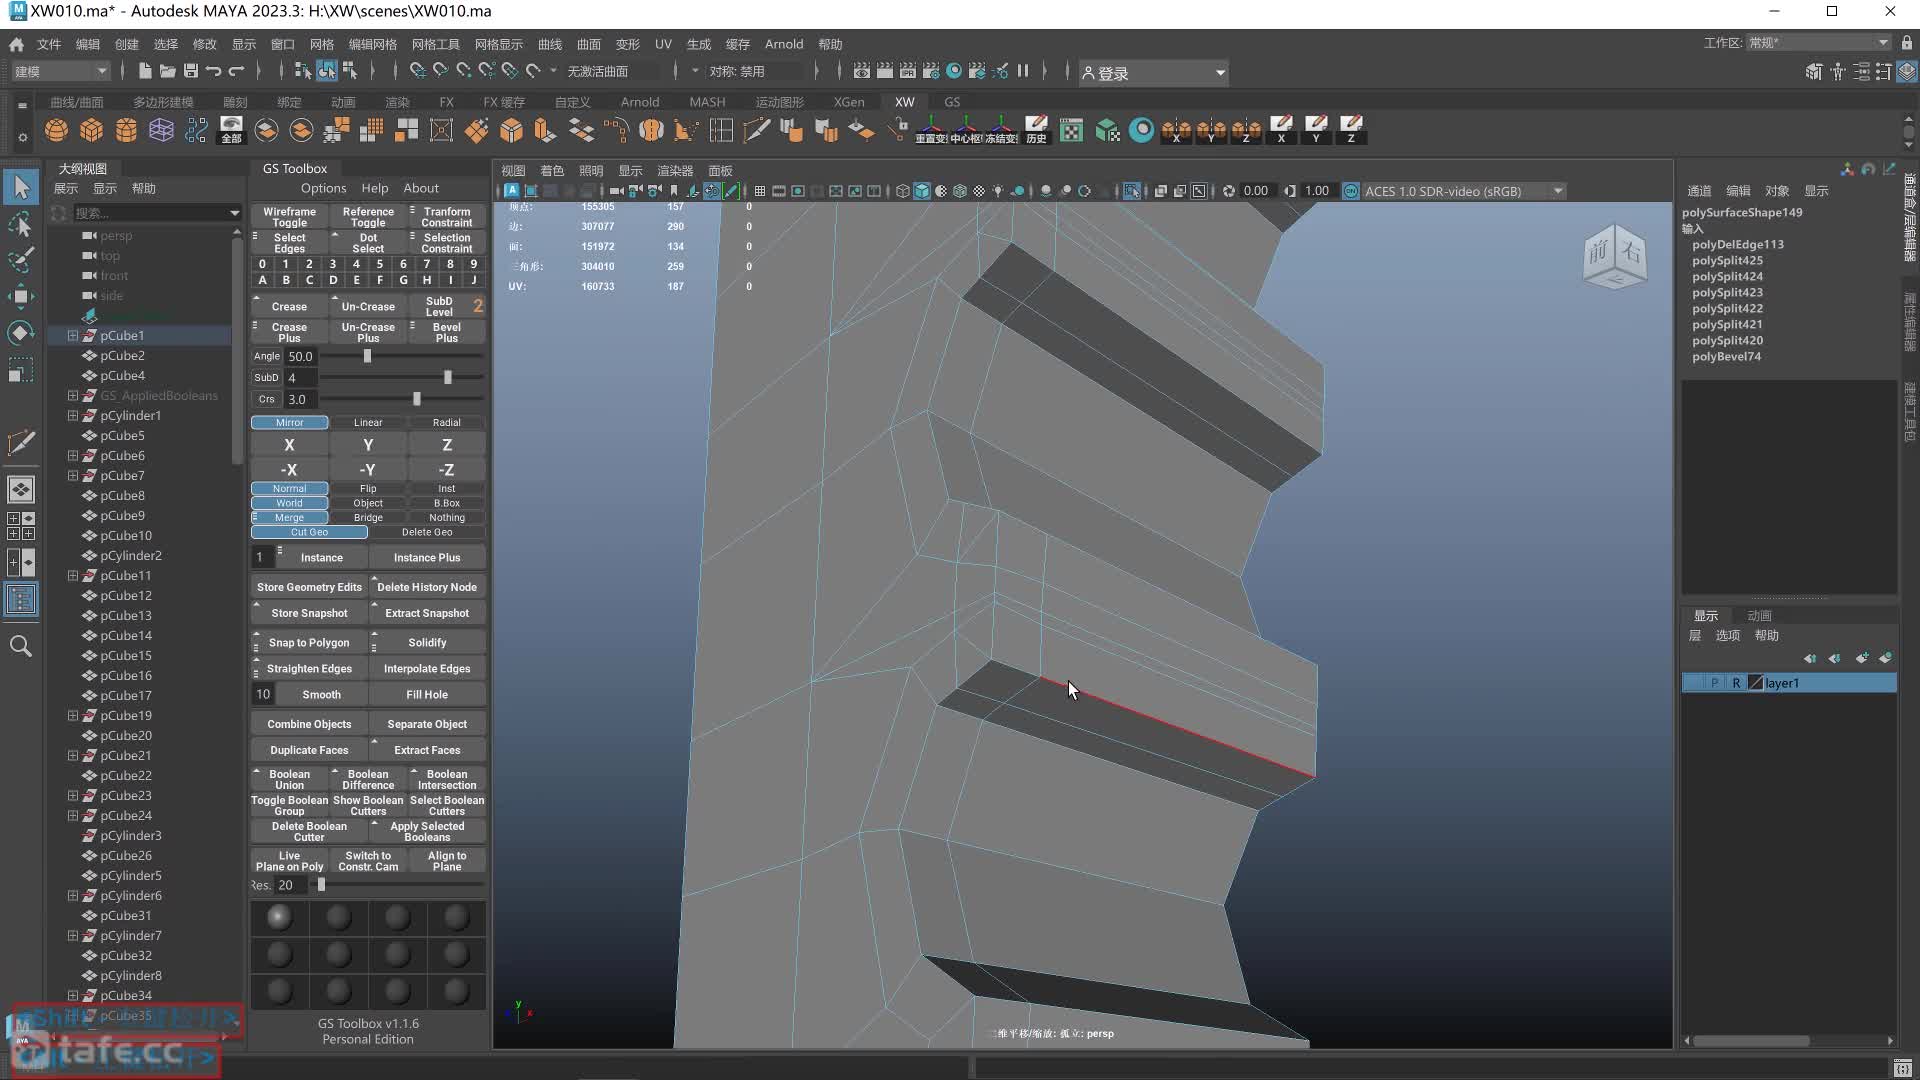Toggle layer1 playback P box
The width and height of the screenshot is (1920, 1080).
click(x=1714, y=683)
